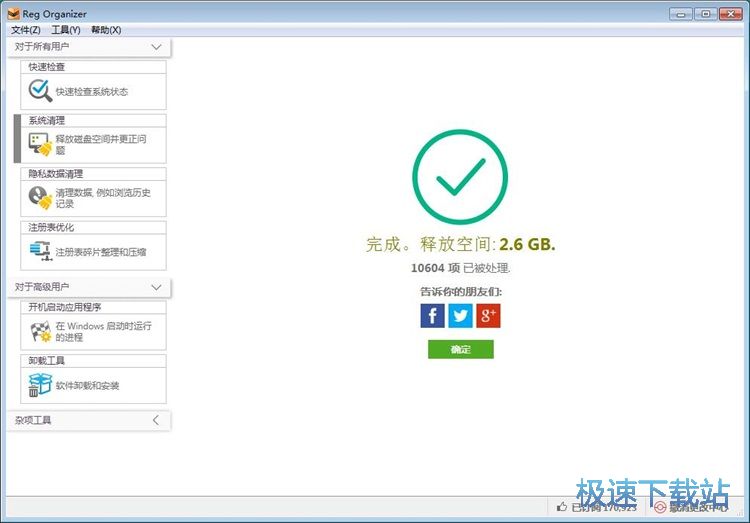Minimize the Reg Organizer window

681,14
